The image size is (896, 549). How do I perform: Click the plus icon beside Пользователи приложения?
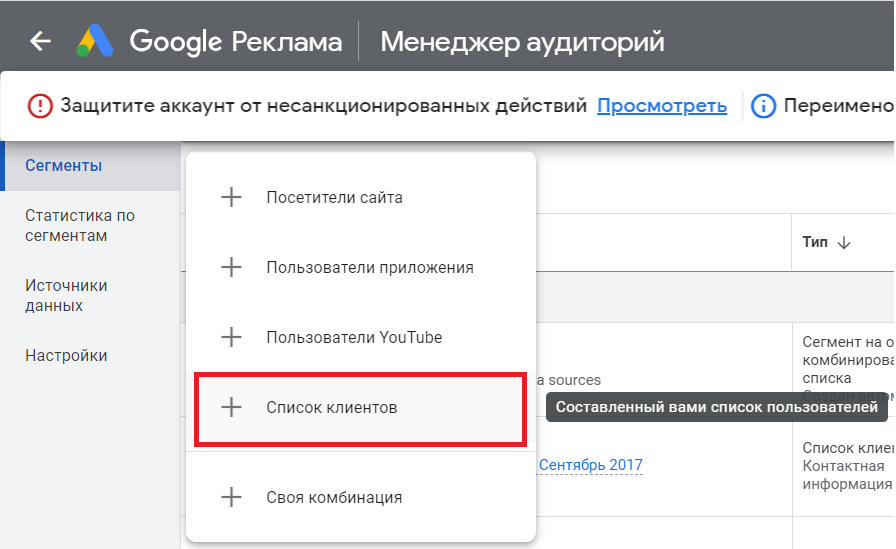tap(231, 267)
